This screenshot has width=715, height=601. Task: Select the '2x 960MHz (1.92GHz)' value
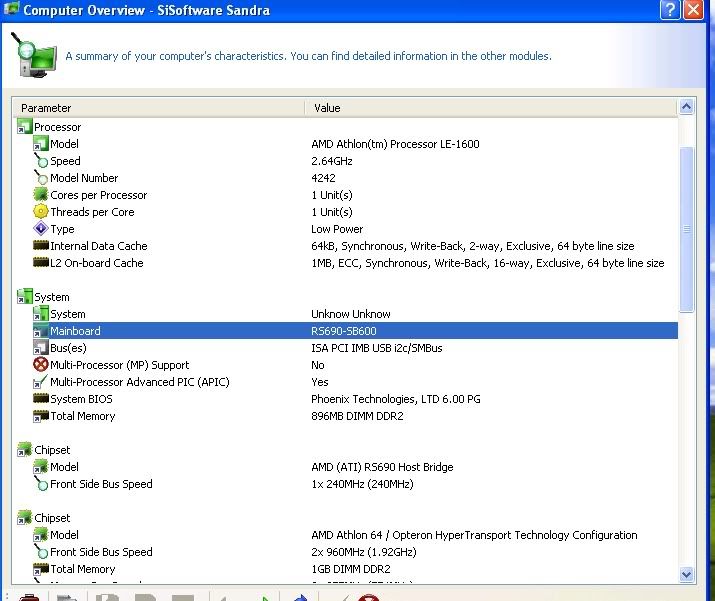pyautogui.click(x=364, y=552)
